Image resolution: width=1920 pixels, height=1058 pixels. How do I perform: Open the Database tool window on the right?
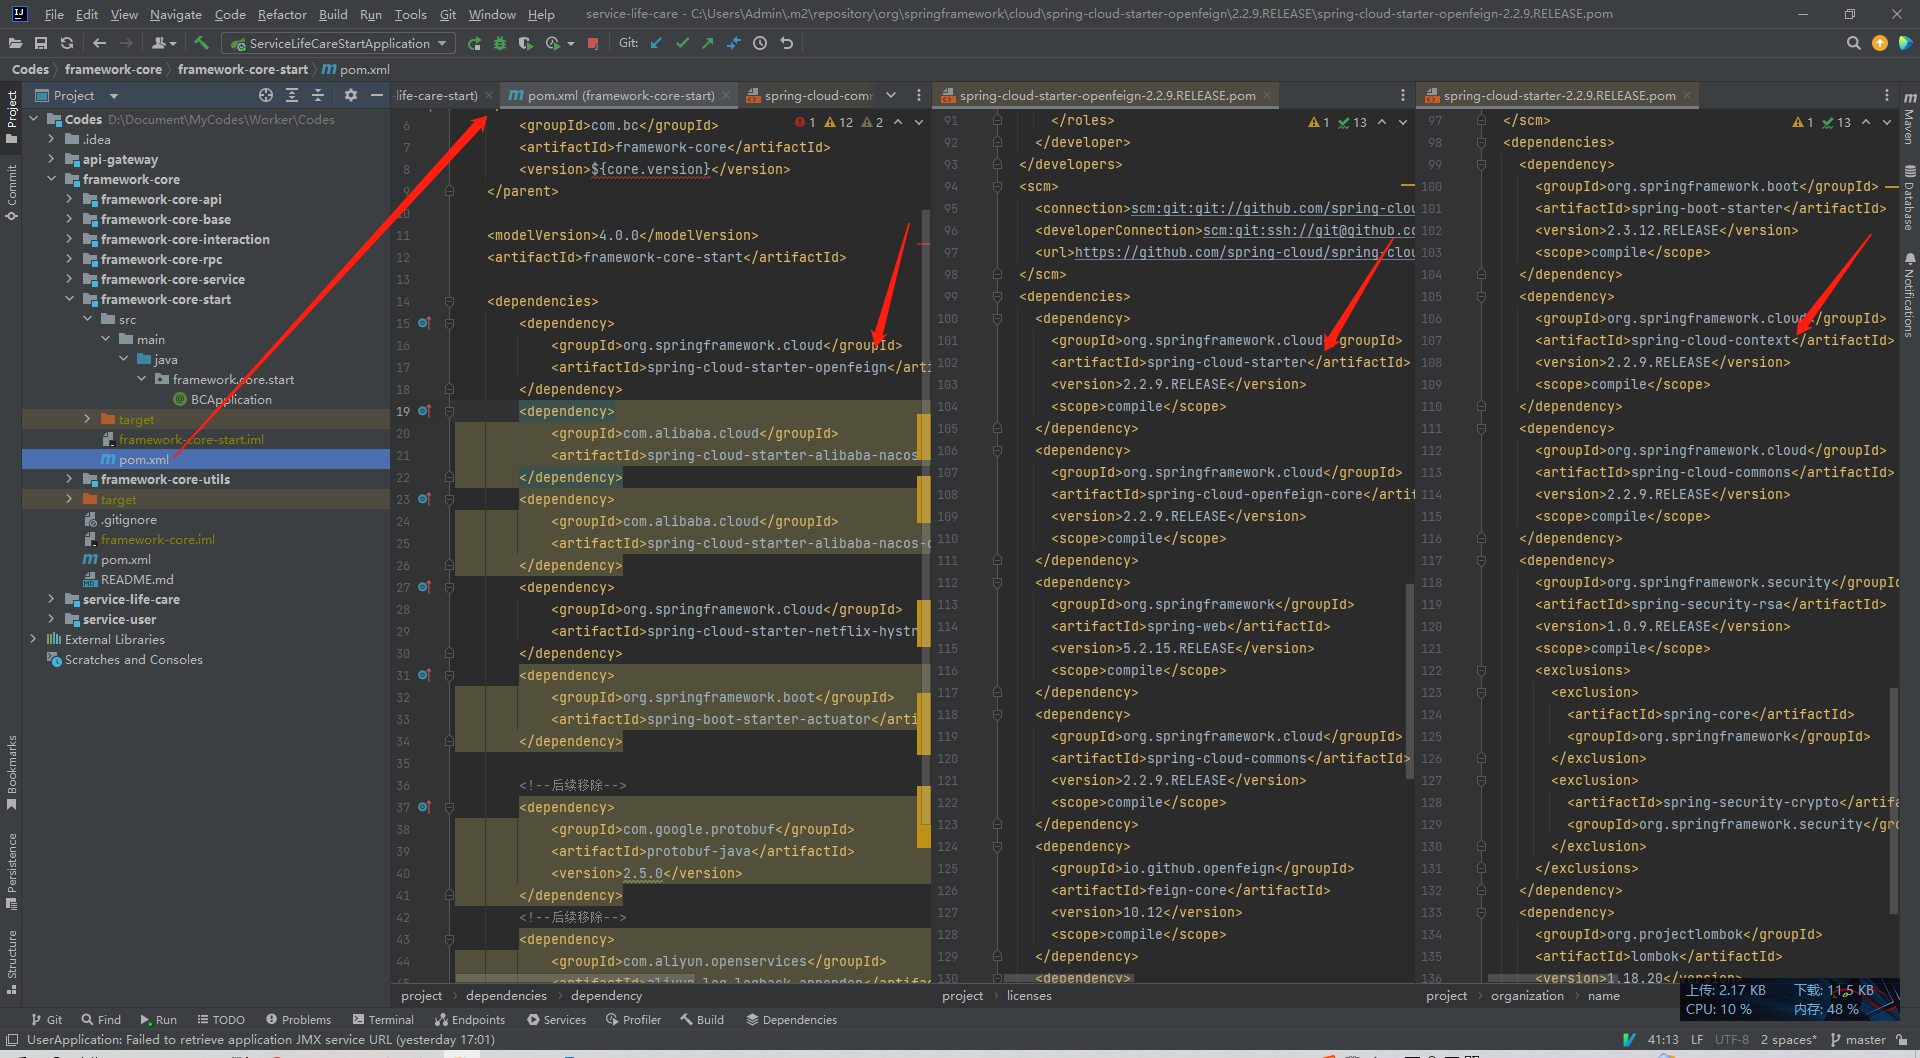coord(1909,197)
